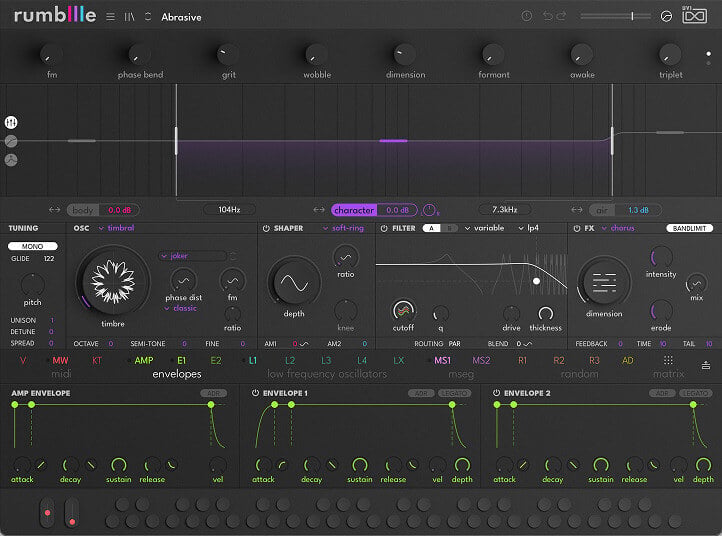Image resolution: width=722 pixels, height=536 pixels.
Task: Click the purple clock icon beside character
Action: click(x=430, y=210)
